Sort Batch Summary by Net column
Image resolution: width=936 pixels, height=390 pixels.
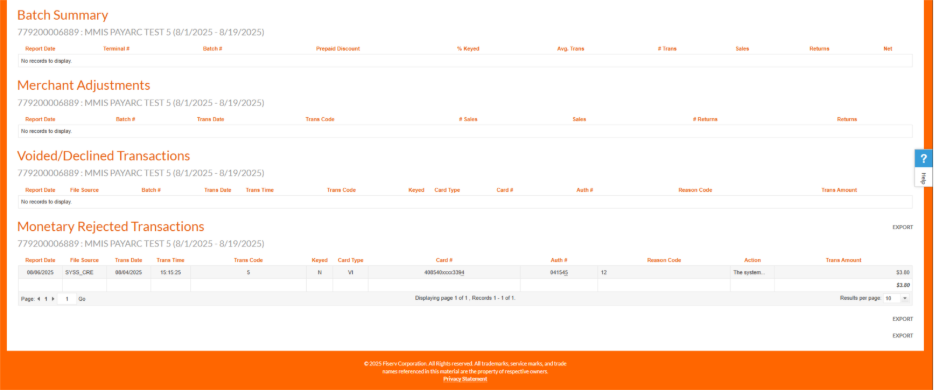point(888,48)
